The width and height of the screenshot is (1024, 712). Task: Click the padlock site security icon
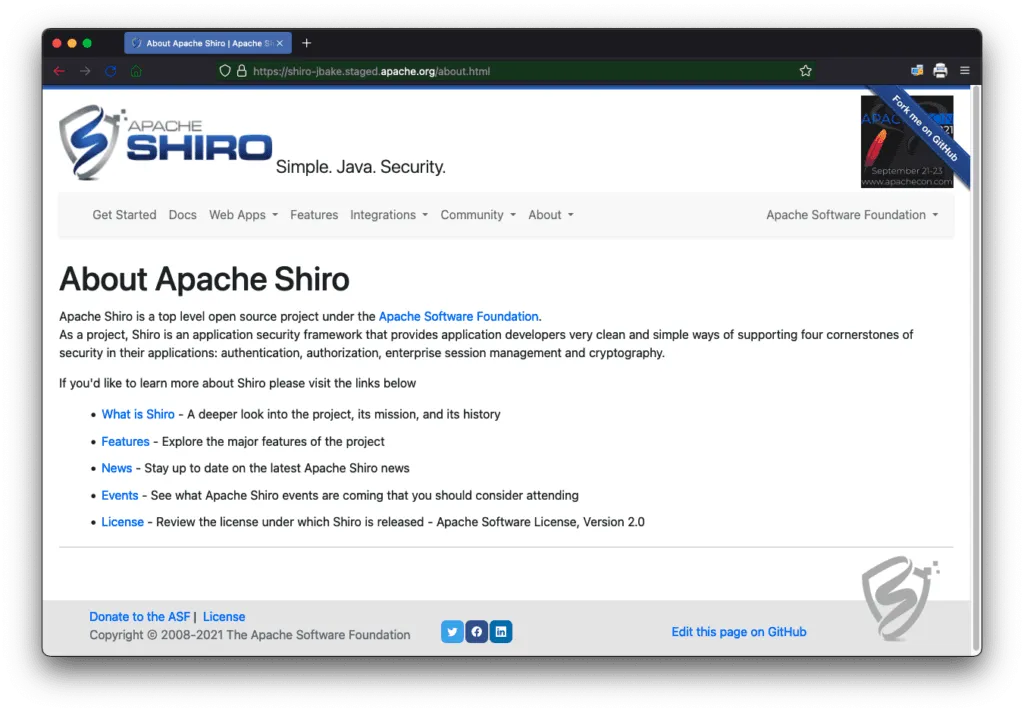pos(241,71)
